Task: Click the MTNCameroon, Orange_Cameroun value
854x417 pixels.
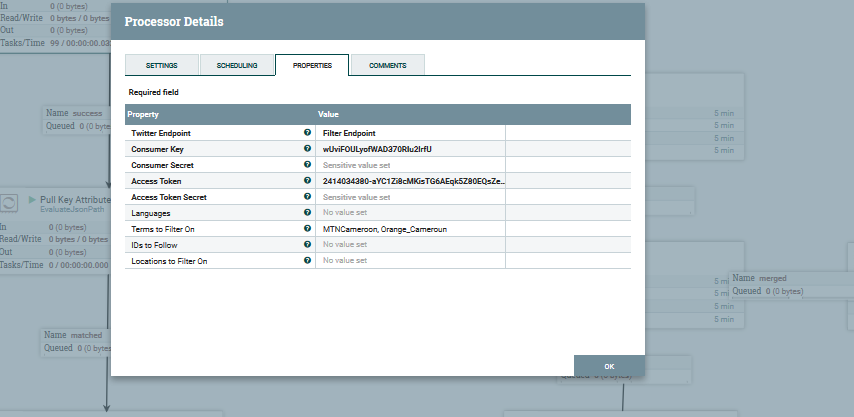Action: [x=385, y=229]
